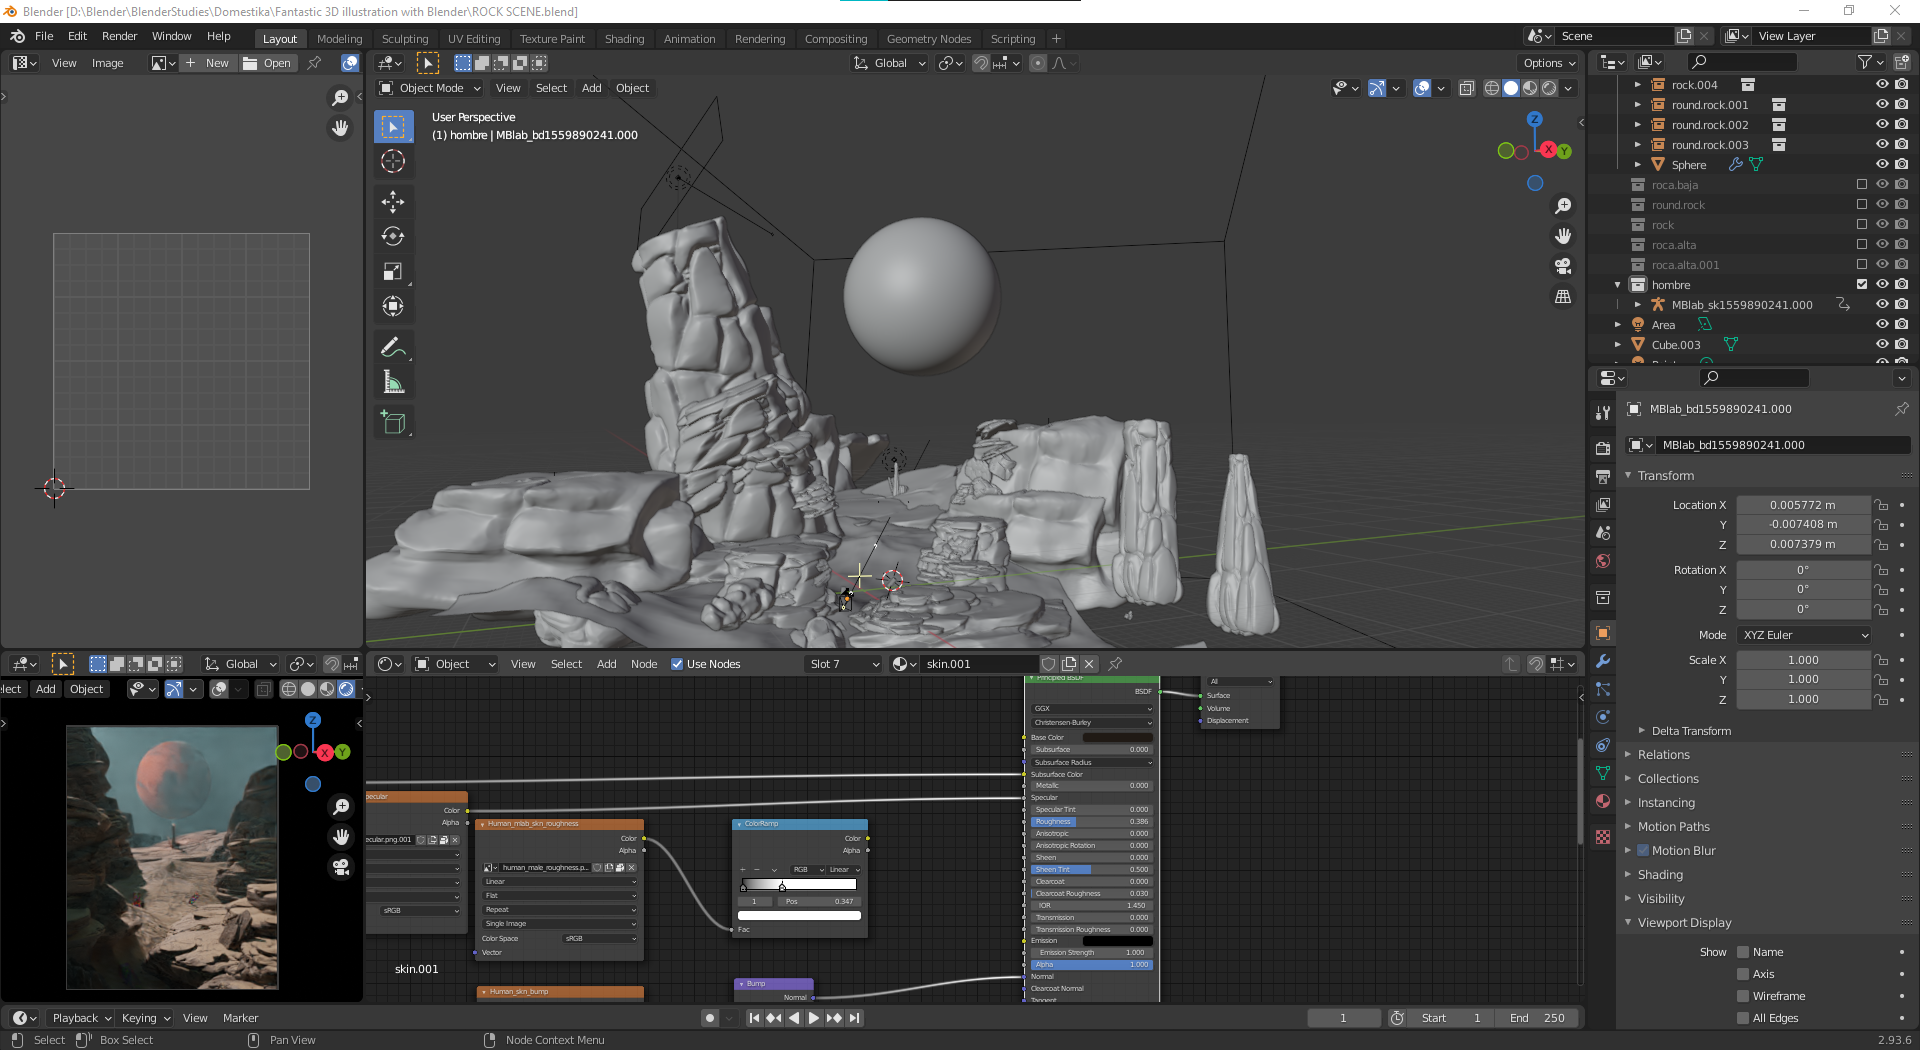Open the Add menu in 3D viewport
The image size is (1920, 1050).
tap(592, 88)
